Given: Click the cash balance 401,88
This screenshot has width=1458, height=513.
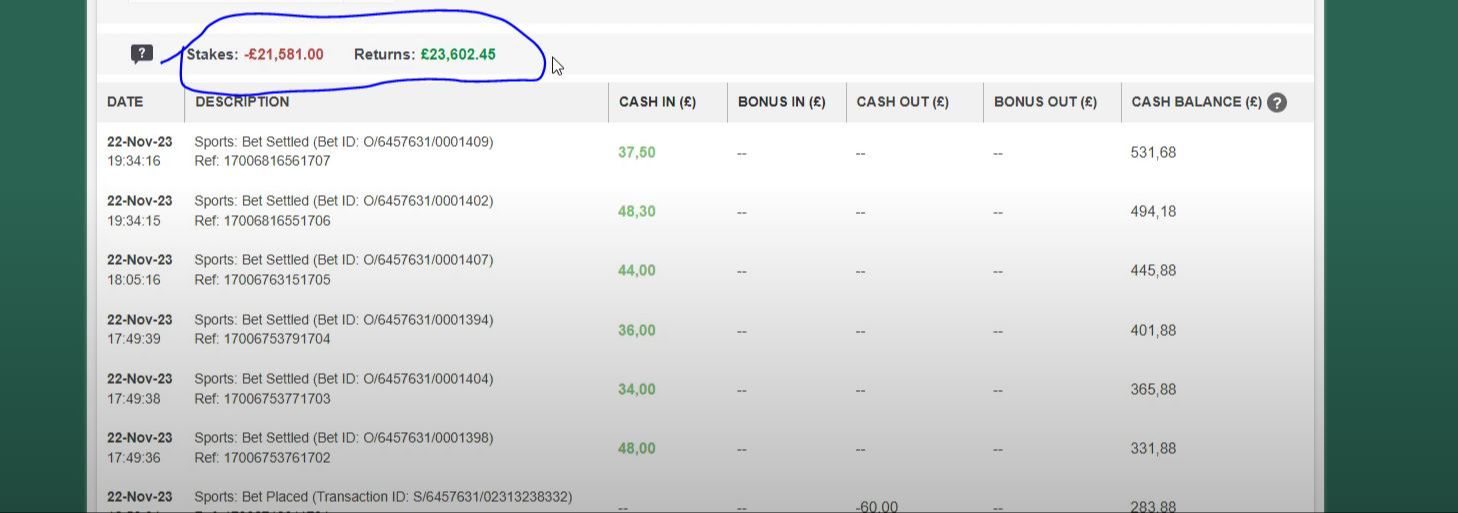Looking at the screenshot, I should click(x=1153, y=330).
